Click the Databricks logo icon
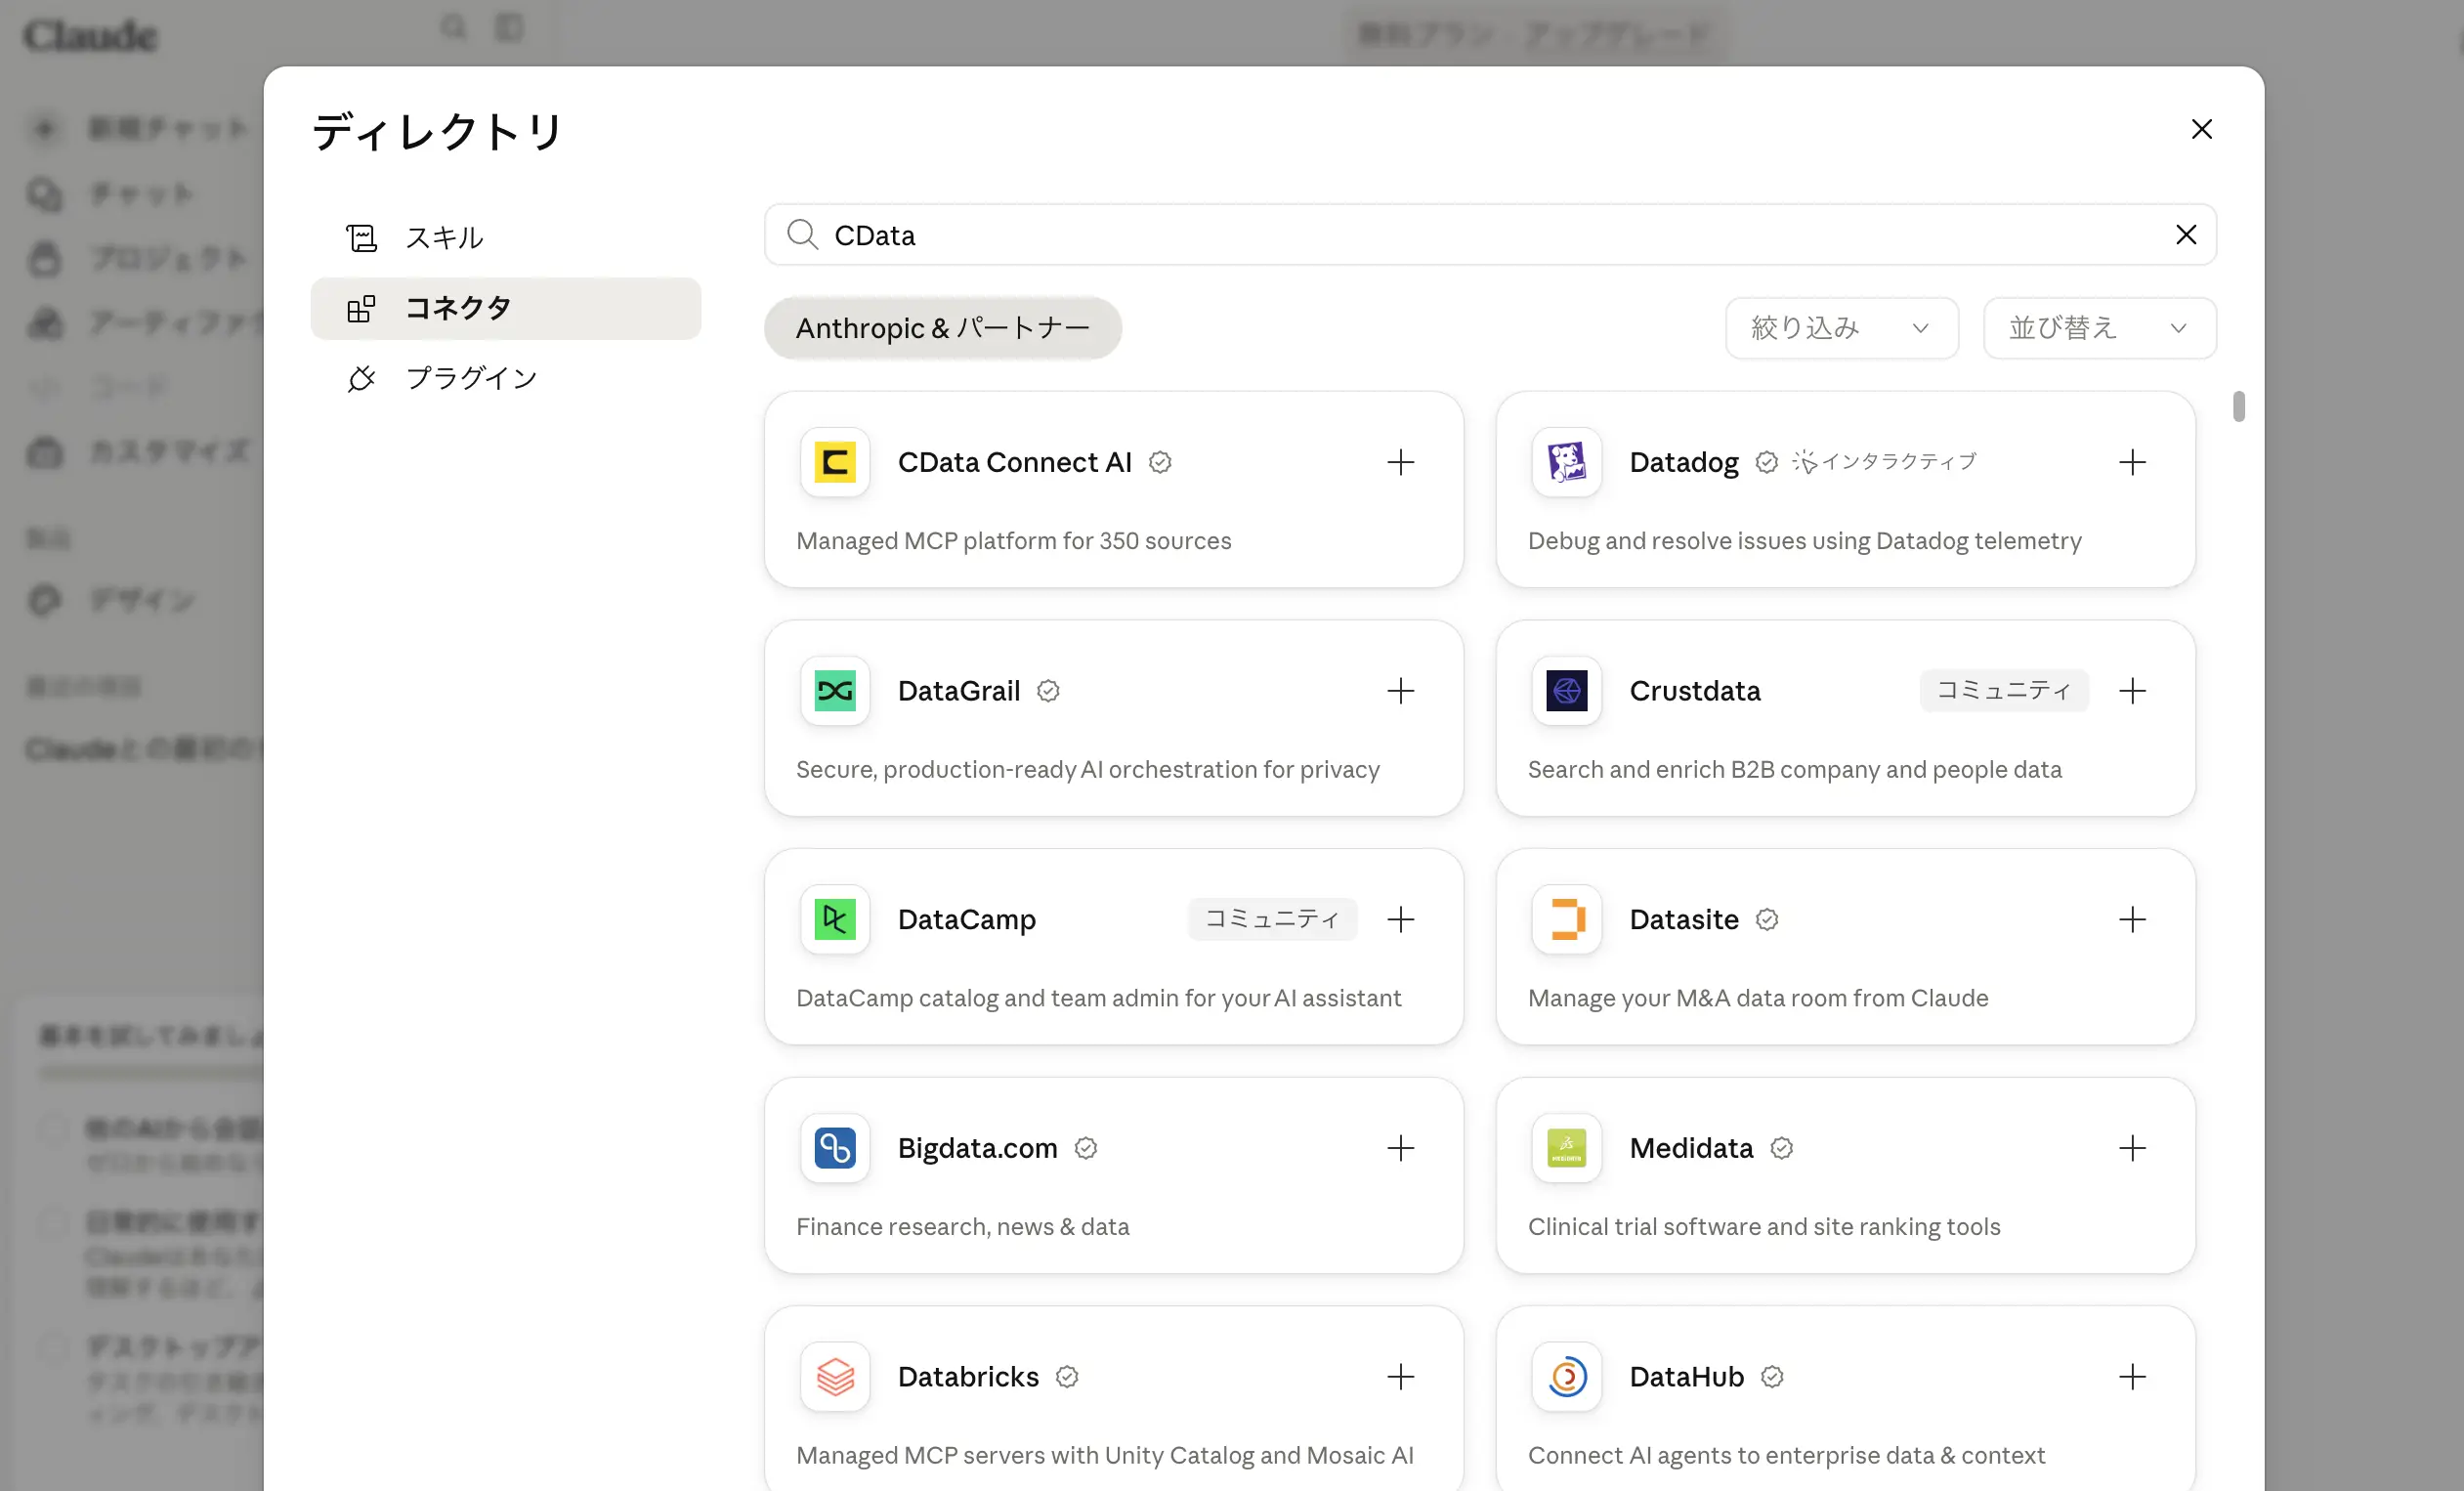This screenshot has width=2464, height=1491. tap(835, 1377)
